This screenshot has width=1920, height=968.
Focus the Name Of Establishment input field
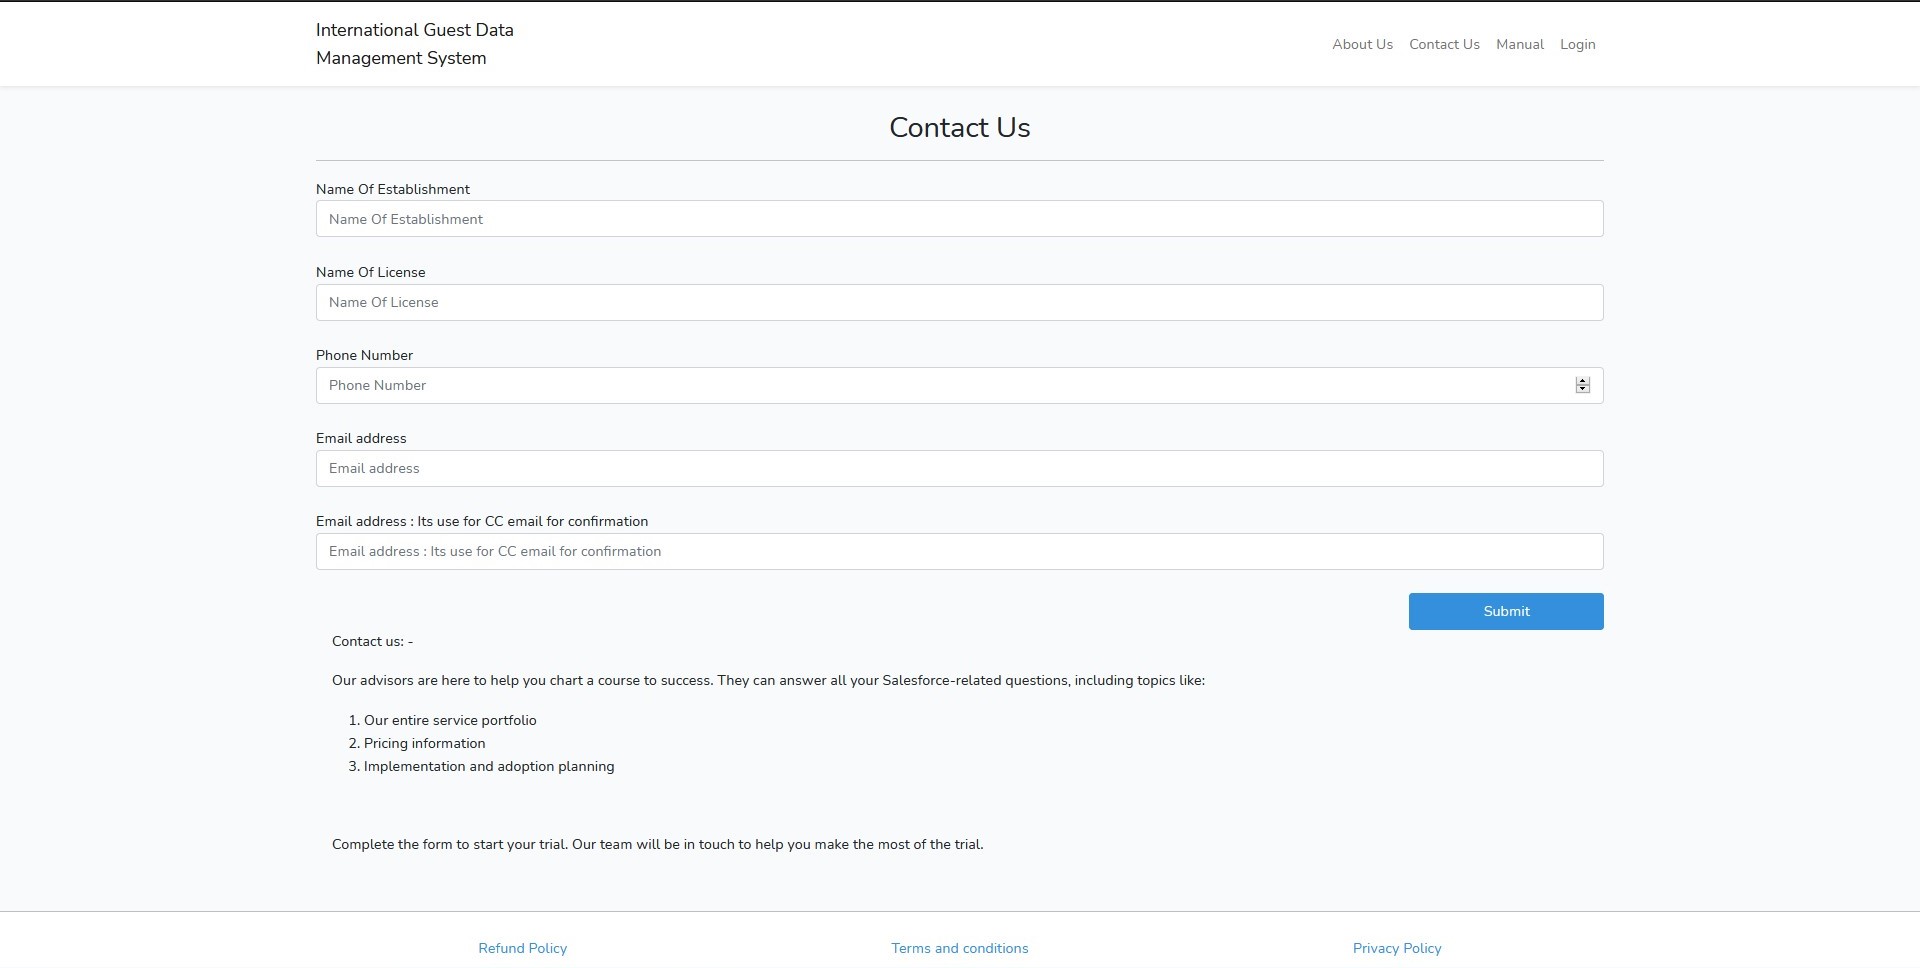pos(958,219)
